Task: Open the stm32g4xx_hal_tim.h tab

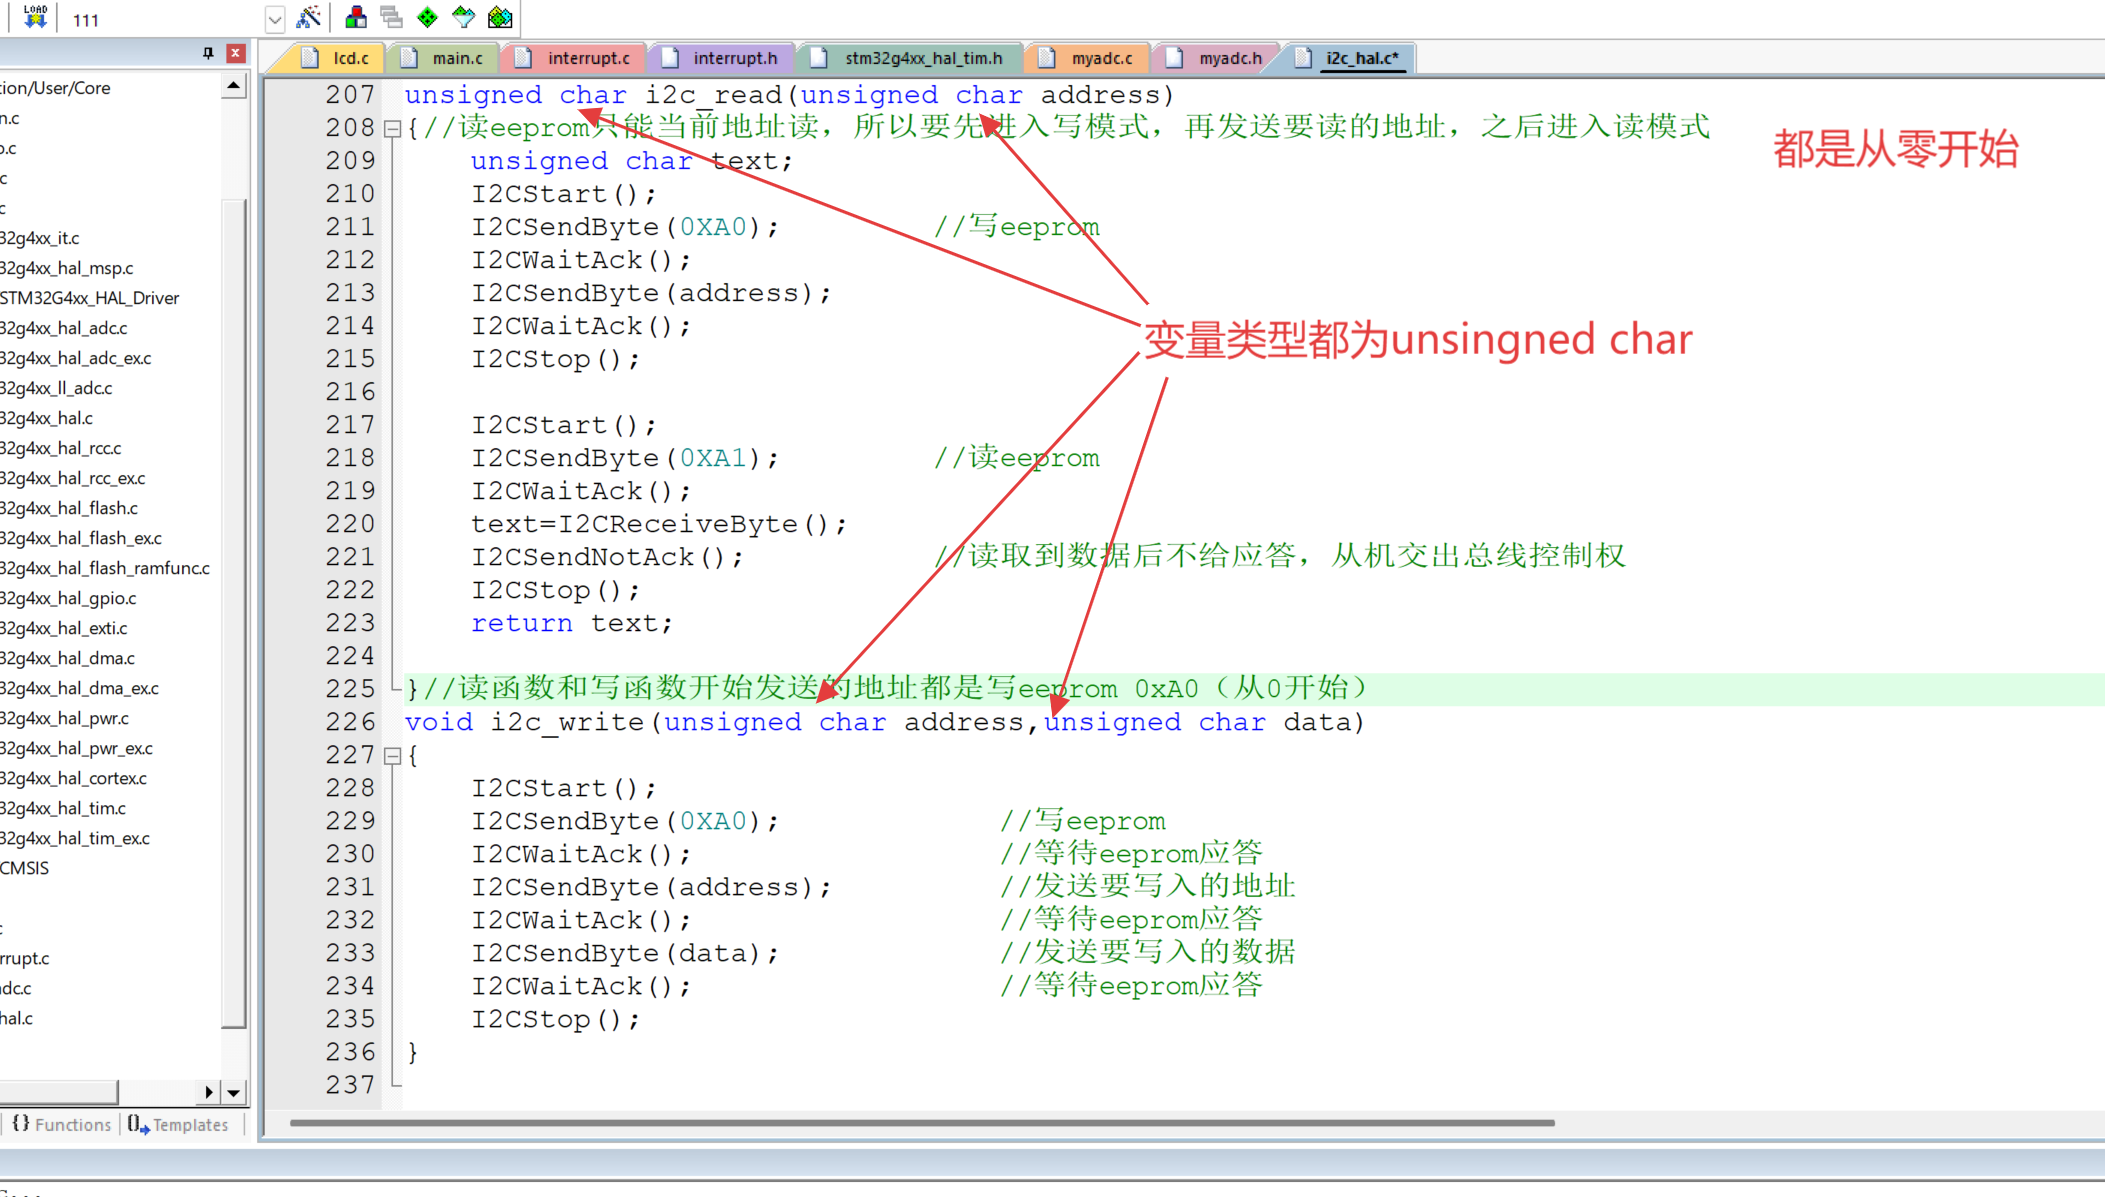Action: click(x=922, y=58)
